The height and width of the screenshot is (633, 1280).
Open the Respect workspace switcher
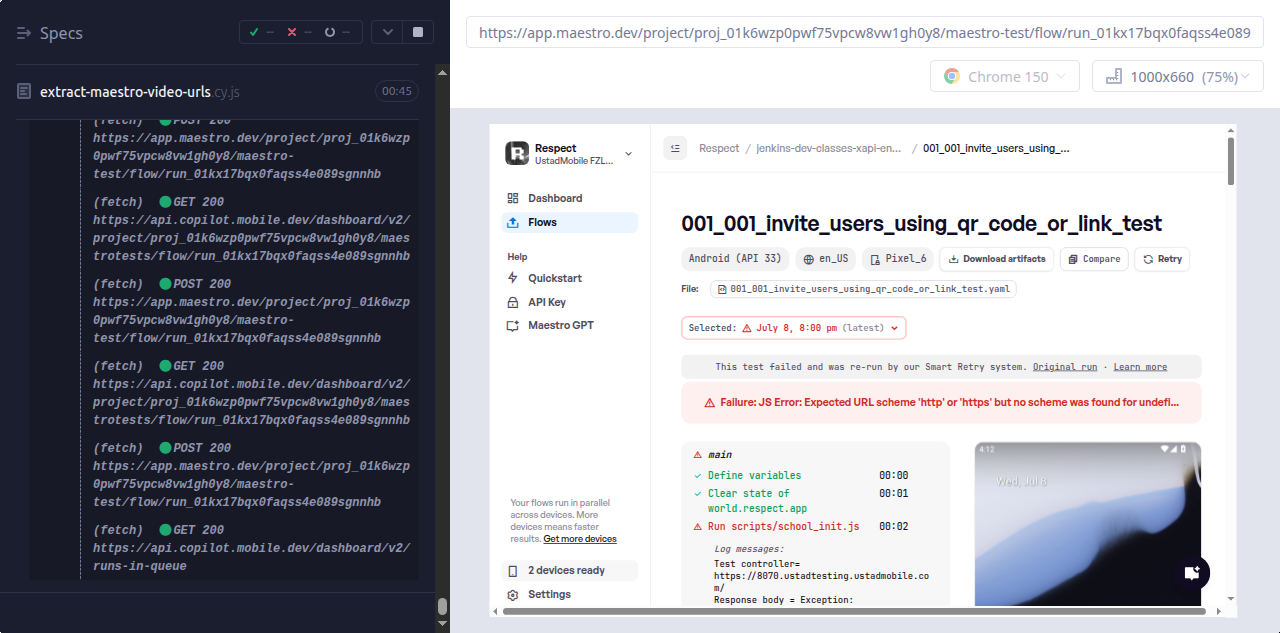pyautogui.click(x=570, y=153)
